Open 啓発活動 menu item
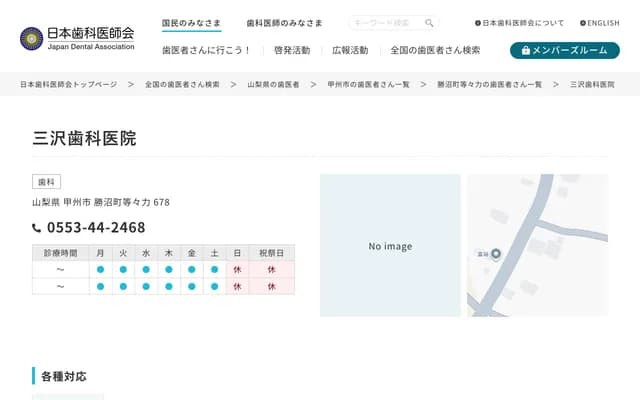This screenshot has width=640, height=400. point(291,50)
